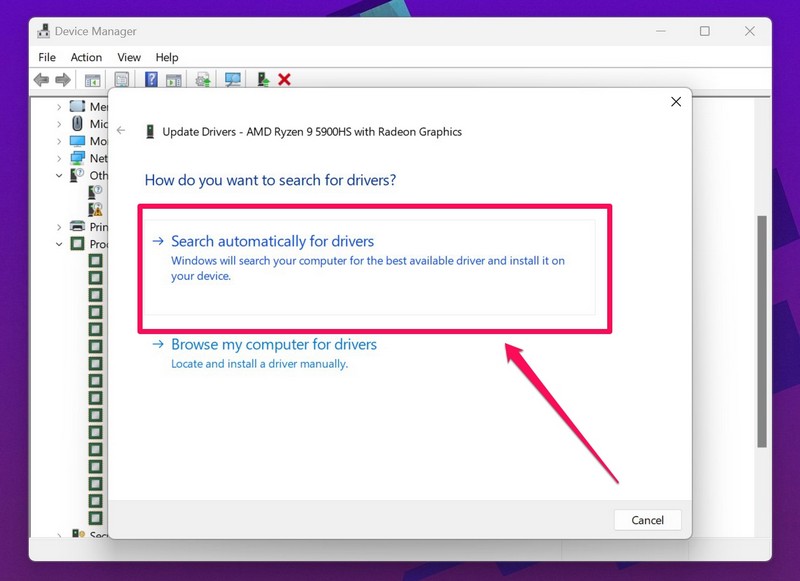Image resolution: width=800 pixels, height=581 pixels.
Task: Select the unknown device with yellow warning icon
Action: coord(96,209)
